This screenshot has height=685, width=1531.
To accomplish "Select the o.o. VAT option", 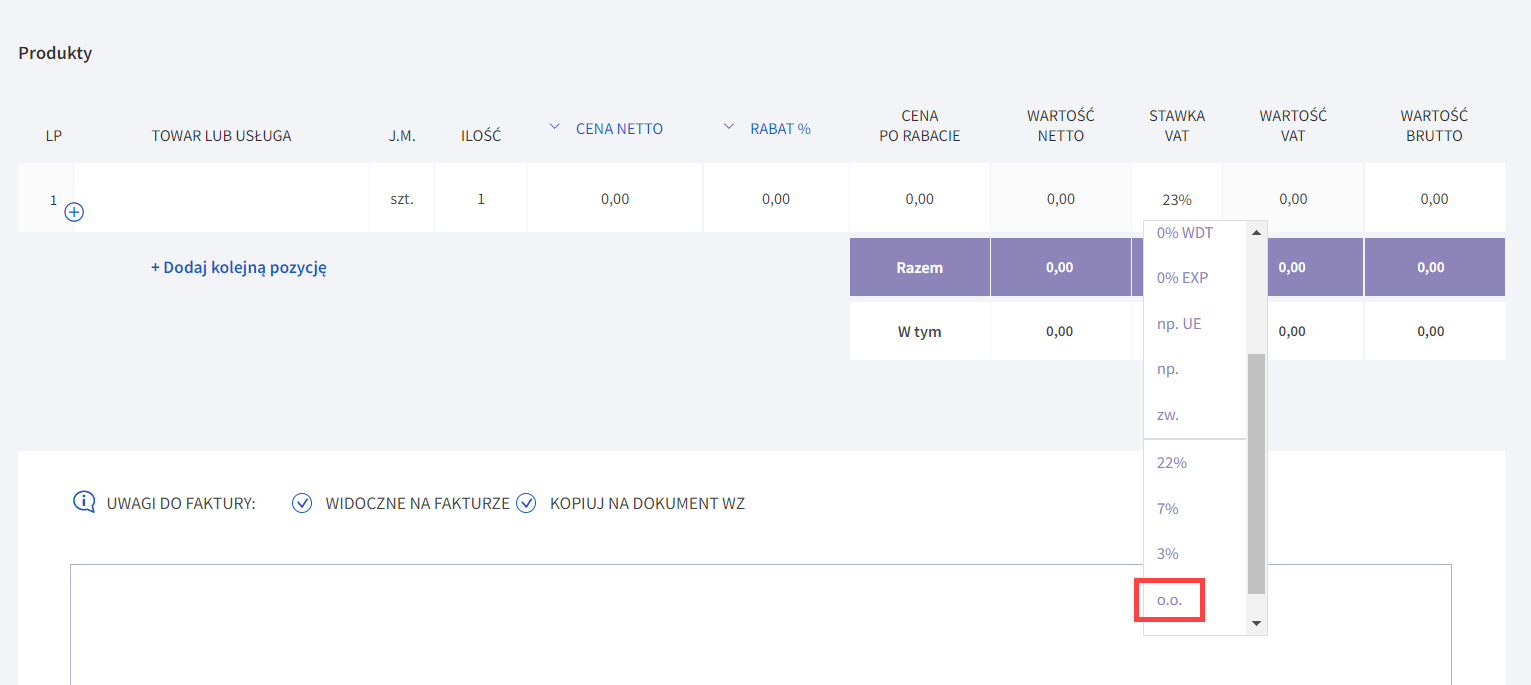I will [x=1169, y=601].
